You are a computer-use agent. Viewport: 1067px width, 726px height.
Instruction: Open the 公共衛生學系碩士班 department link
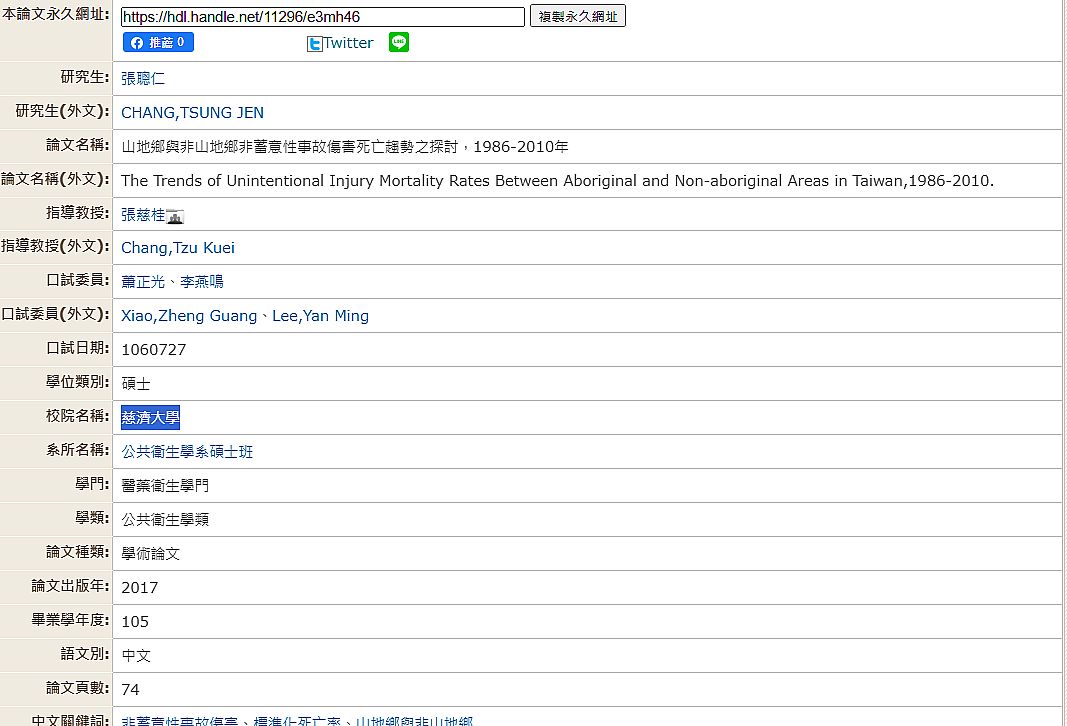[x=187, y=451]
